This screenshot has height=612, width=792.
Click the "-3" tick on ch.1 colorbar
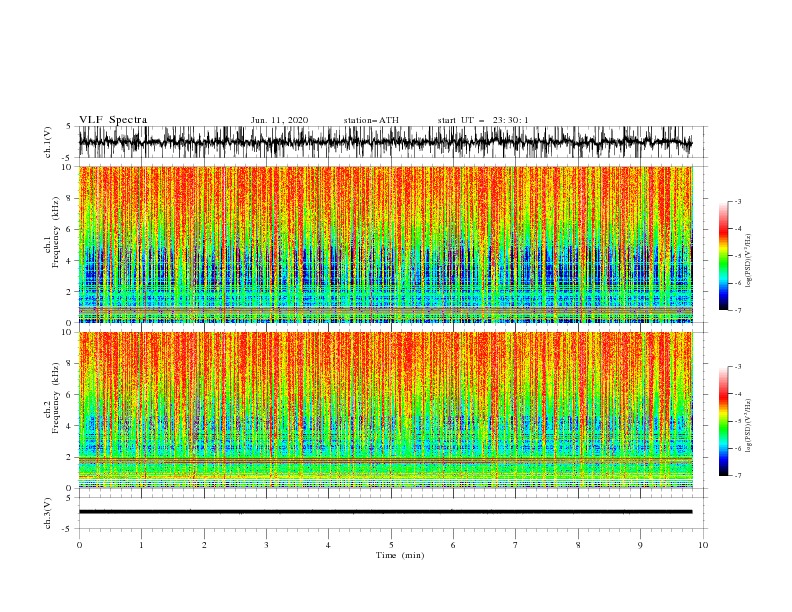tap(738, 201)
